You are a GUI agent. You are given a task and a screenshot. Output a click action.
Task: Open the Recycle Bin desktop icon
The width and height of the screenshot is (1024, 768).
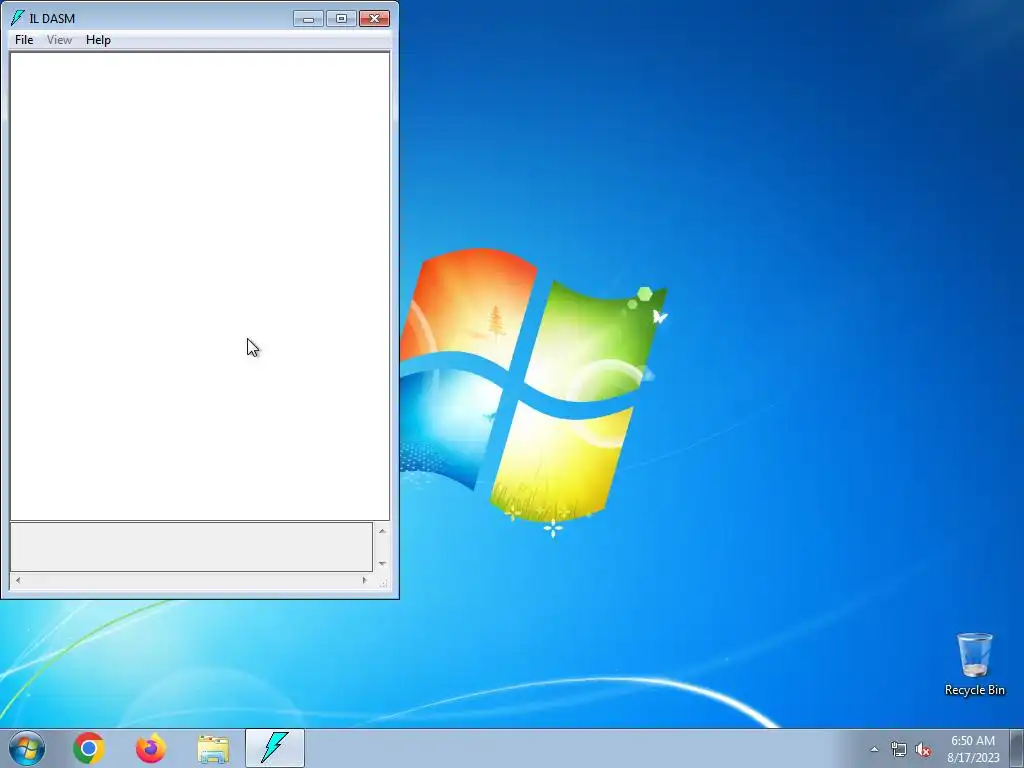[974, 664]
